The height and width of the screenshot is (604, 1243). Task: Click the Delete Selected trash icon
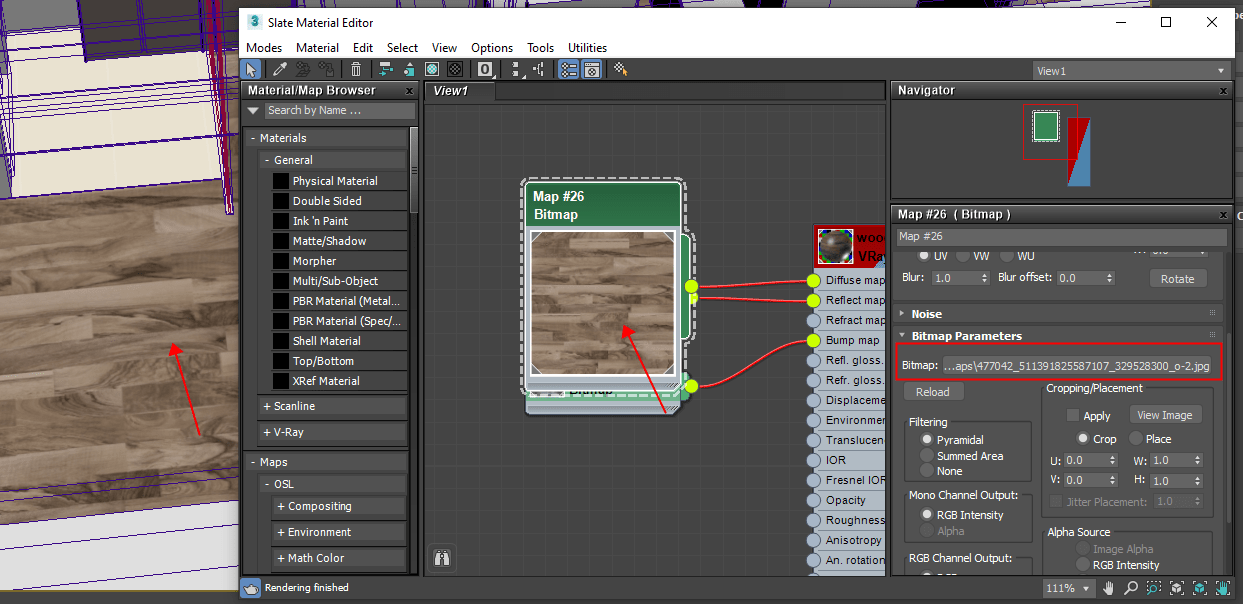pyautogui.click(x=356, y=69)
